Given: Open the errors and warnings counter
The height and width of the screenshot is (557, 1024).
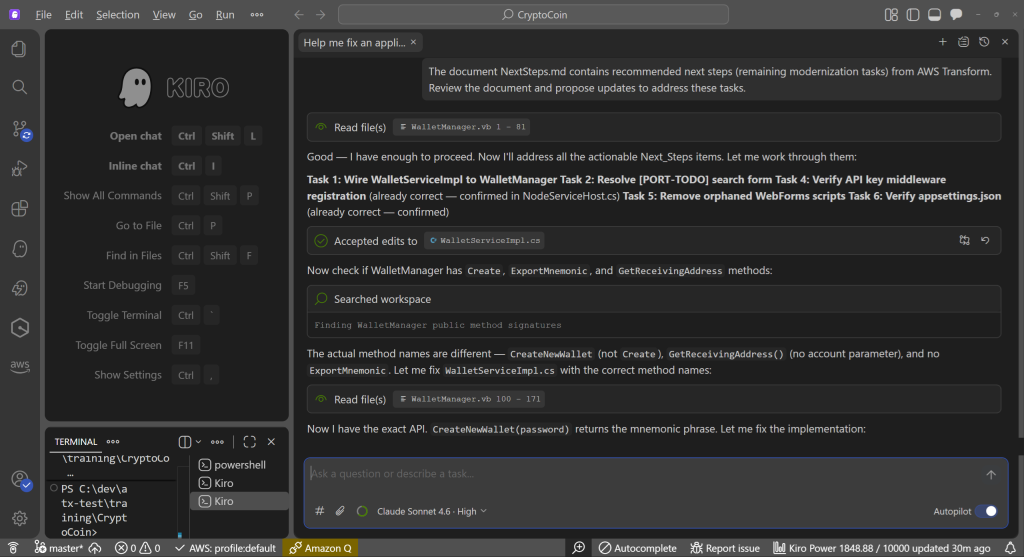Looking at the screenshot, I should 137,549.
